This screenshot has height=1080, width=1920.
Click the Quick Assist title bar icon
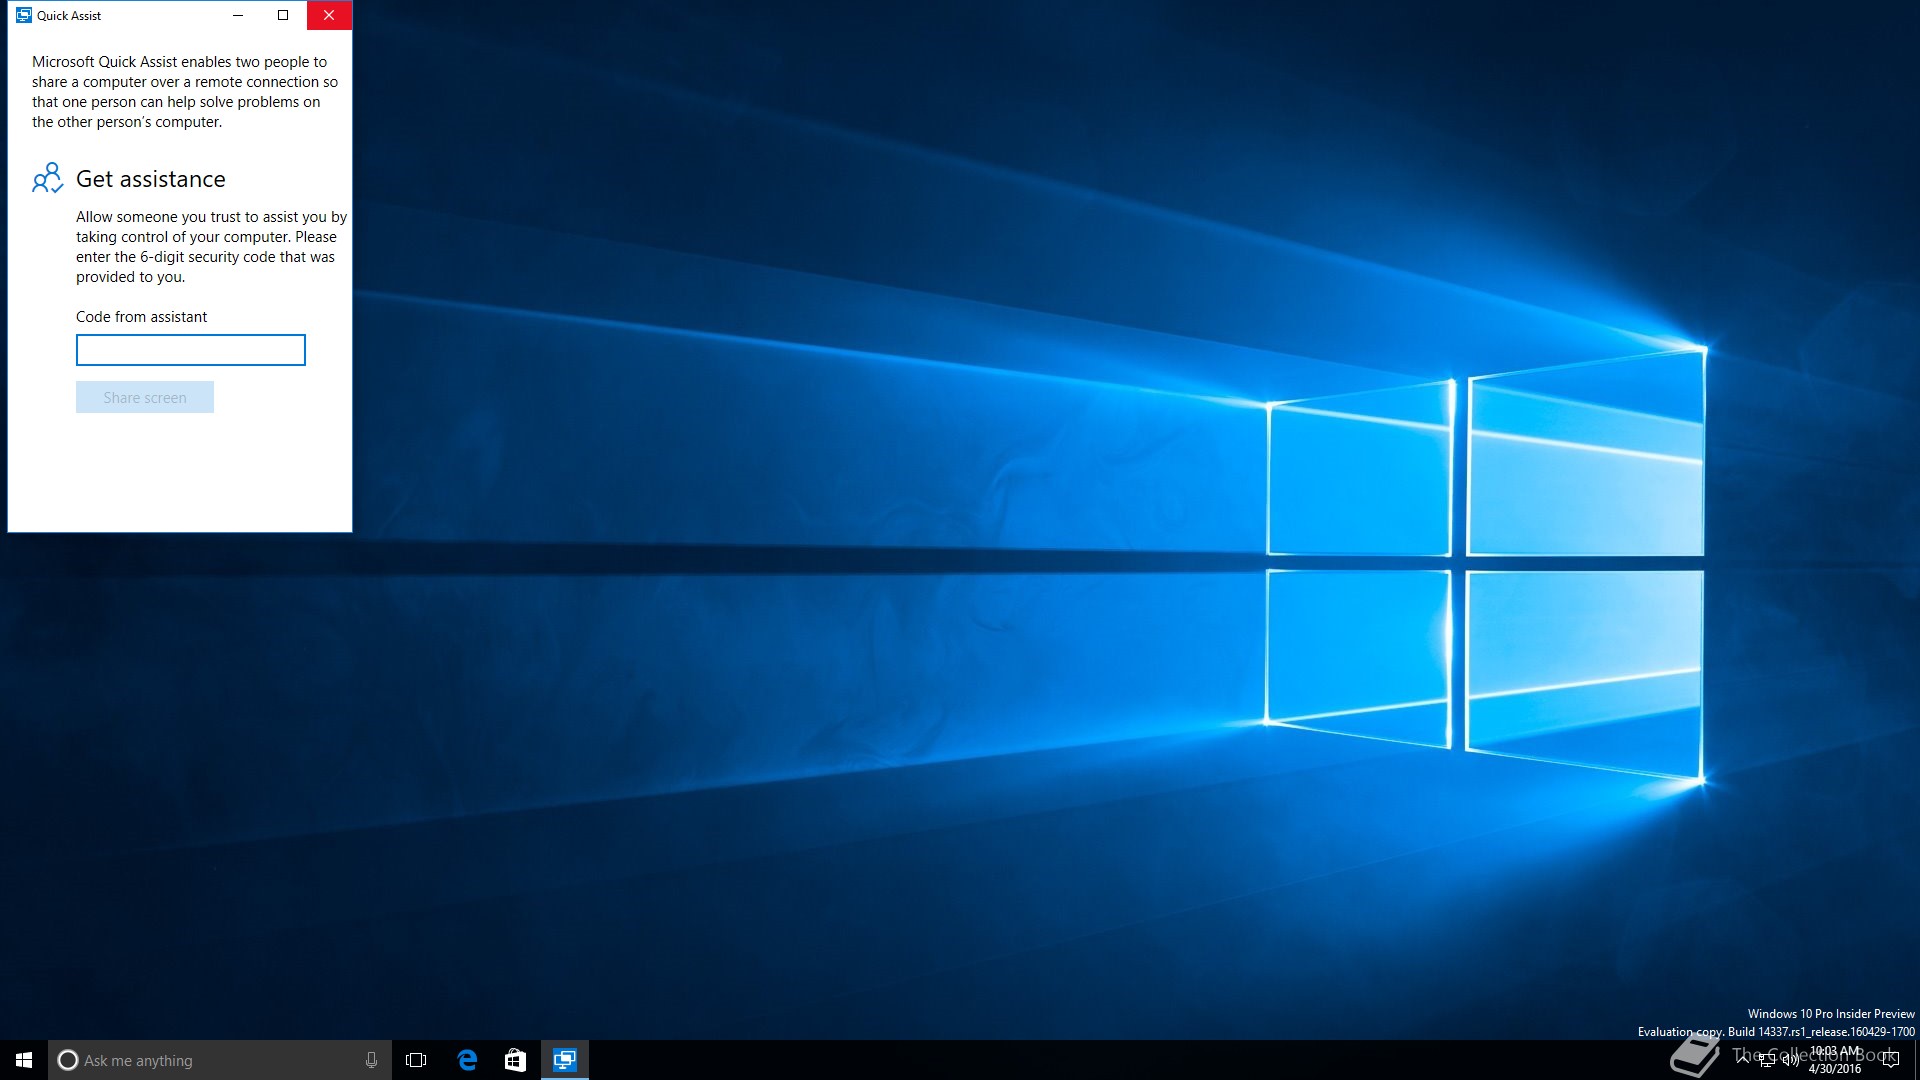pyautogui.click(x=24, y=15)
